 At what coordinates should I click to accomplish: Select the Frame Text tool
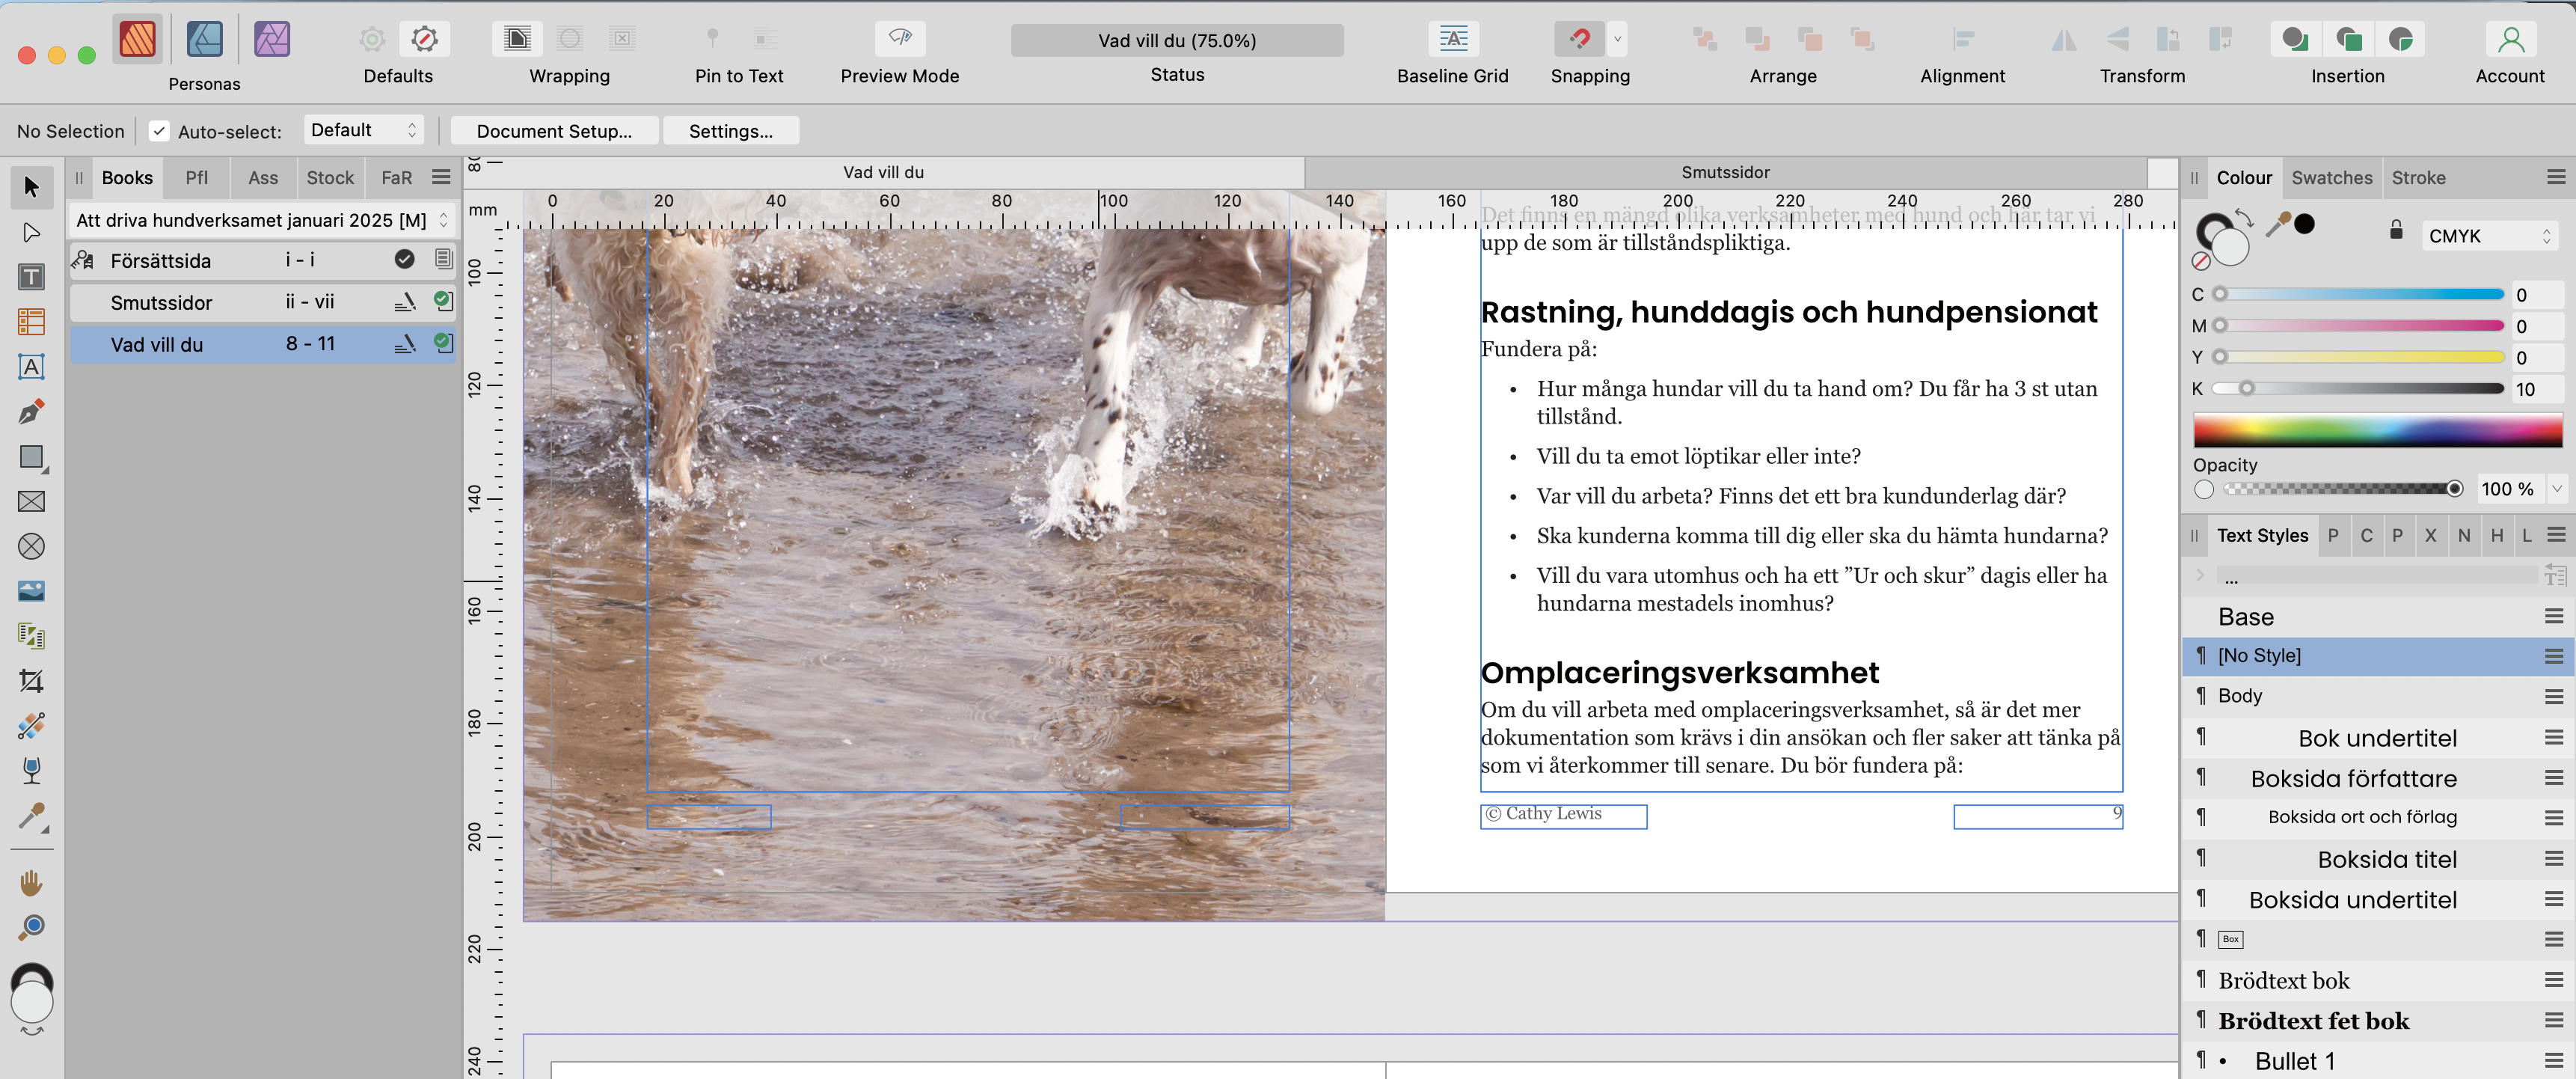[x=31, y=277]
